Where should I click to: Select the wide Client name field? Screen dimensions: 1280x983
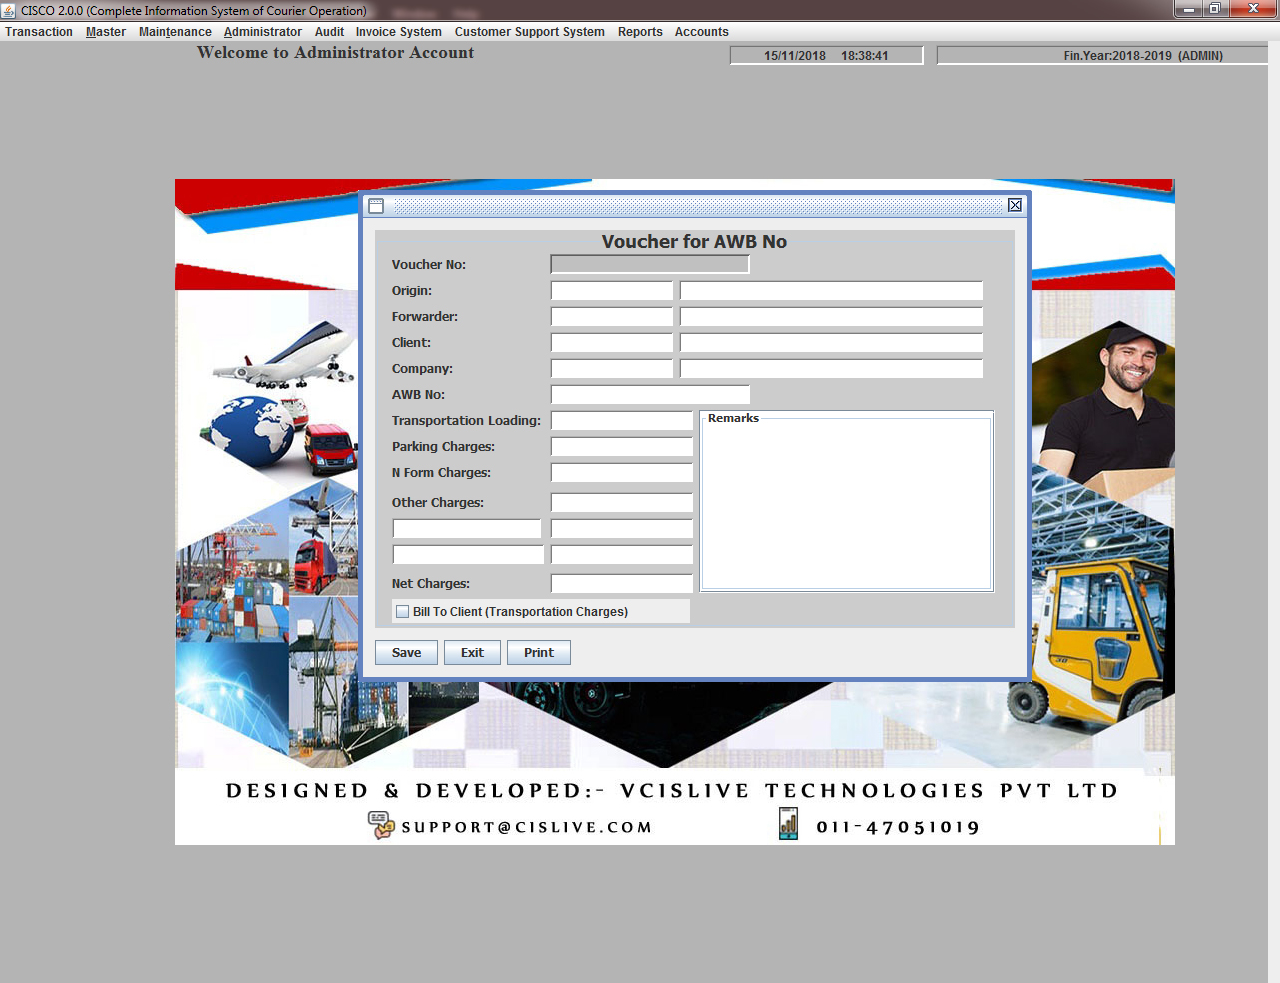831,343
